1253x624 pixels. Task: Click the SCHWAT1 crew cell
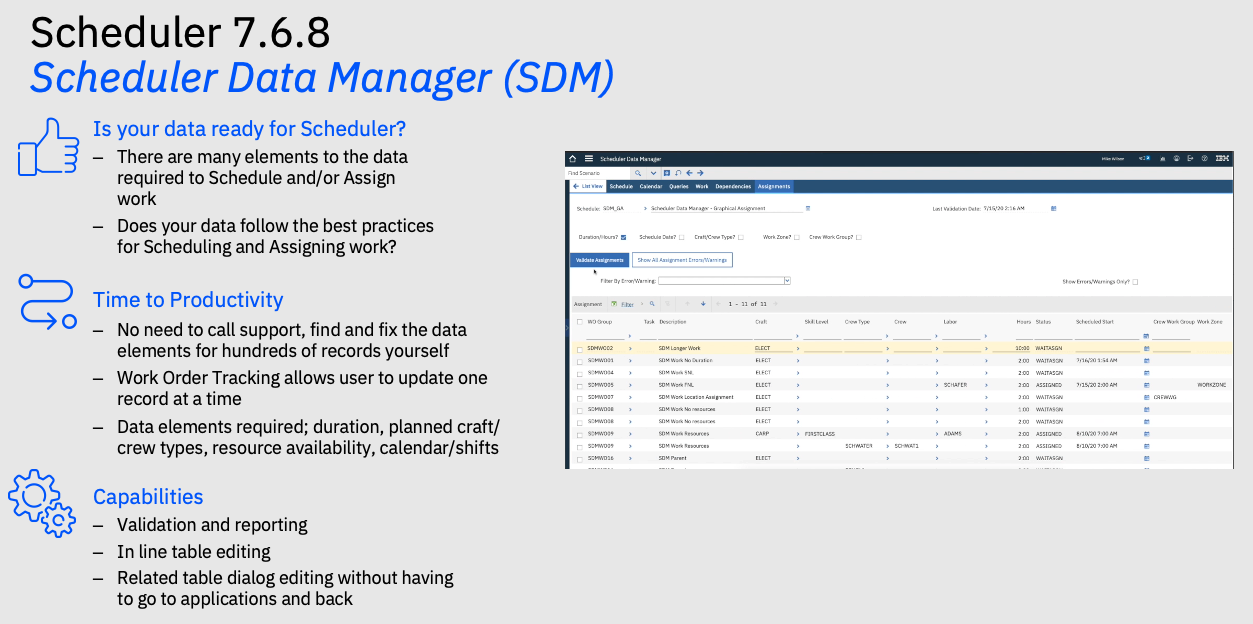pyautogui.click(x=906, y=446)
